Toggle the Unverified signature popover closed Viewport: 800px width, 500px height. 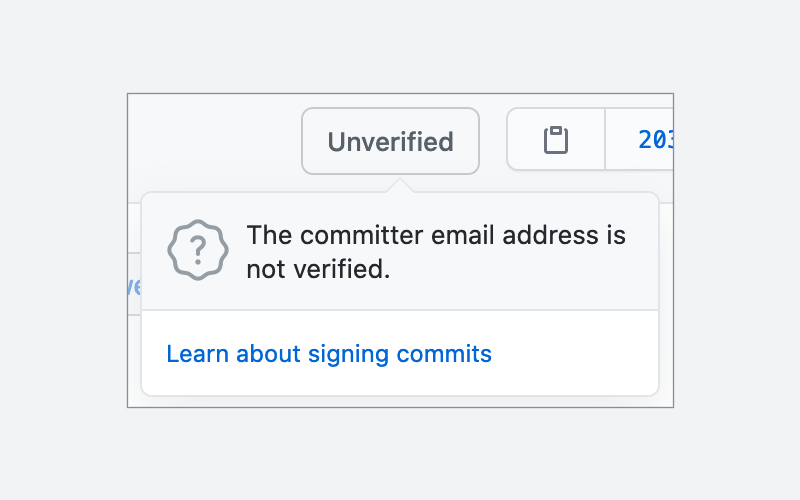point(390,141)
